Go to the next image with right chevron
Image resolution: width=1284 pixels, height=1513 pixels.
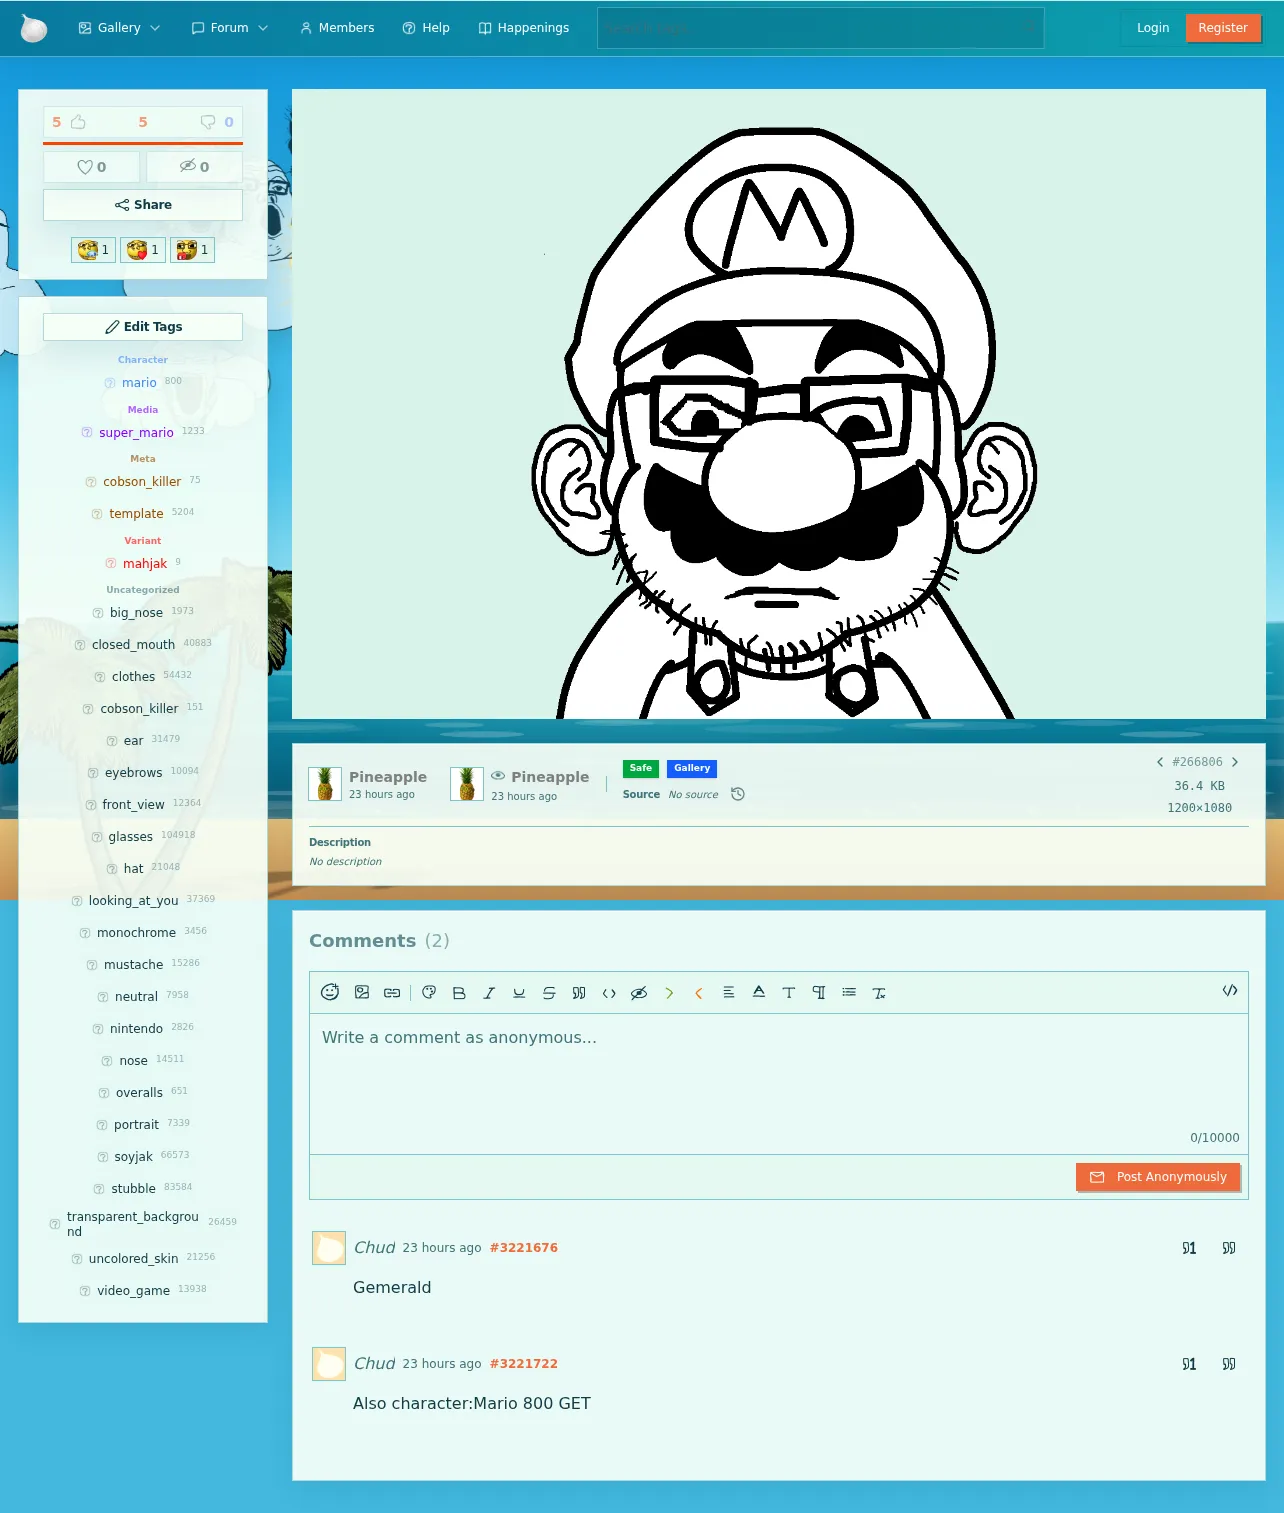1235,762
